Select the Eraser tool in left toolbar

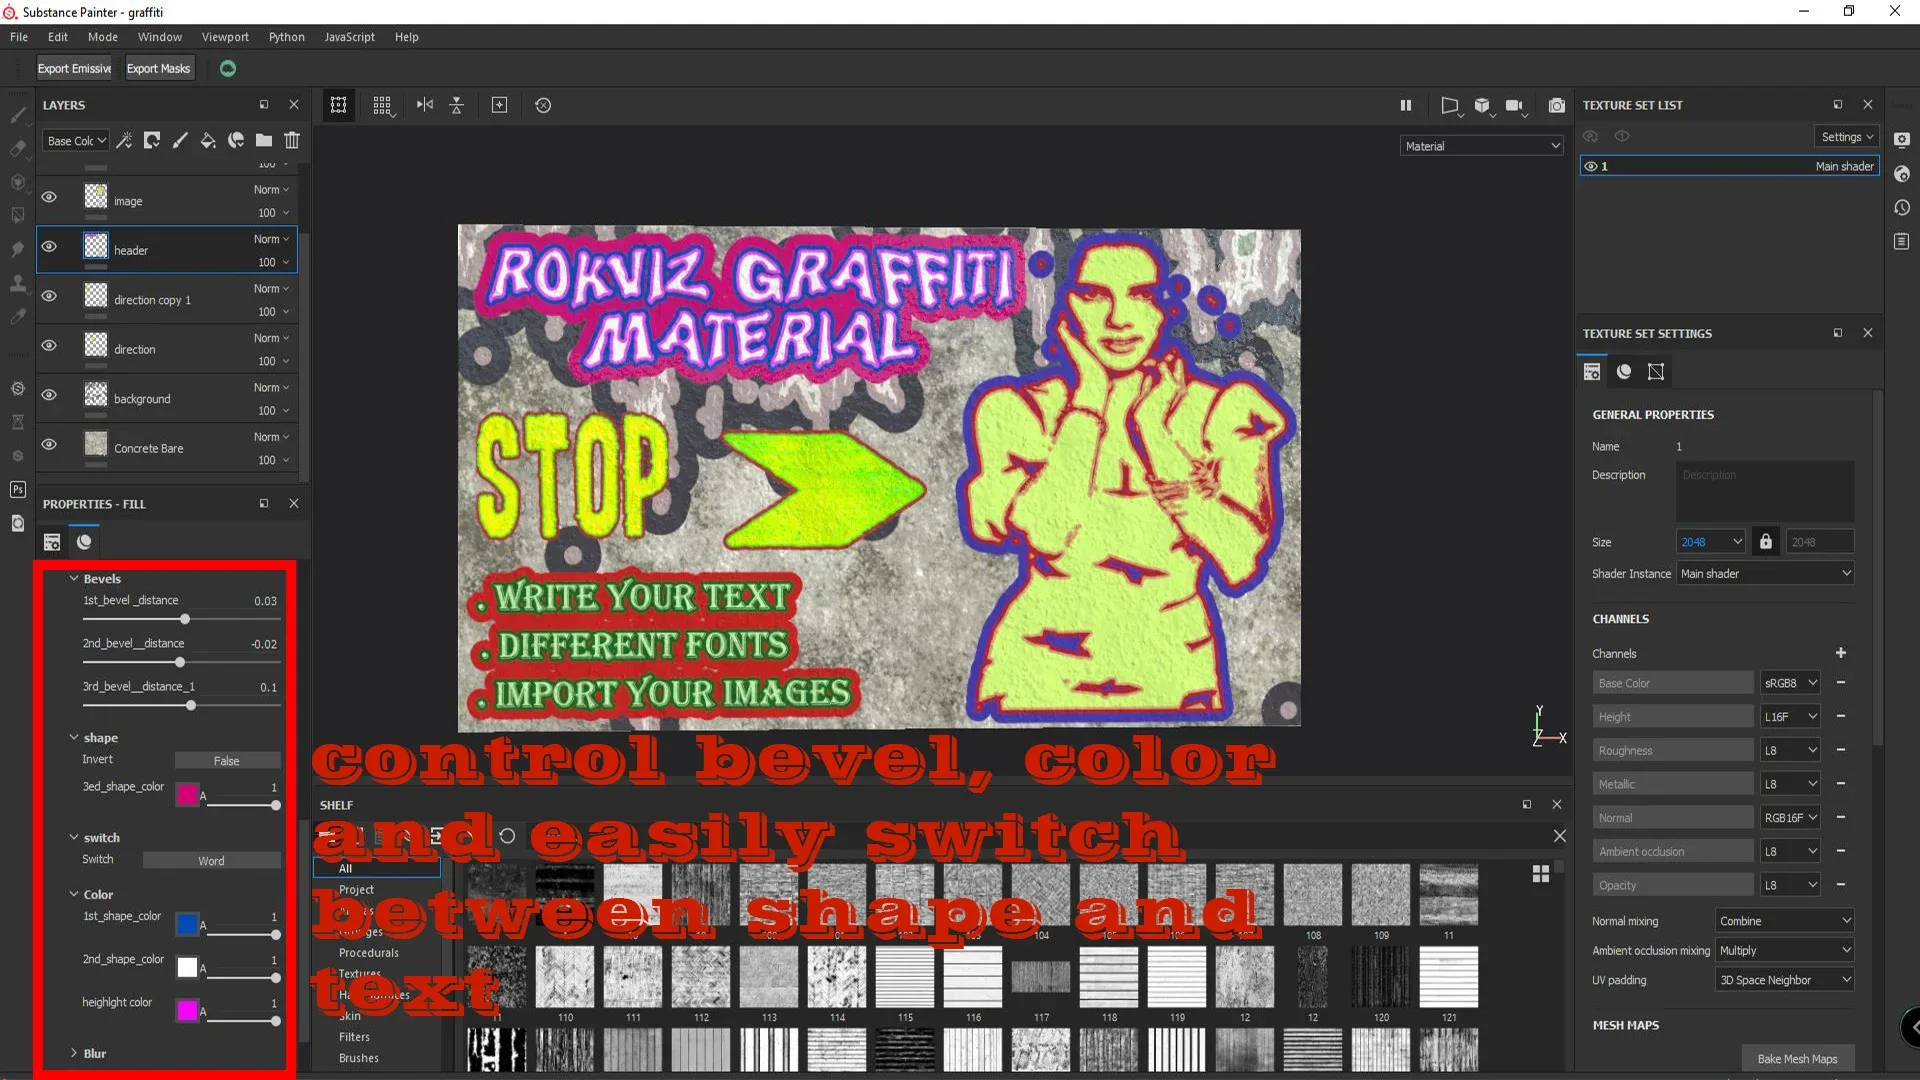tap(18, 148)
